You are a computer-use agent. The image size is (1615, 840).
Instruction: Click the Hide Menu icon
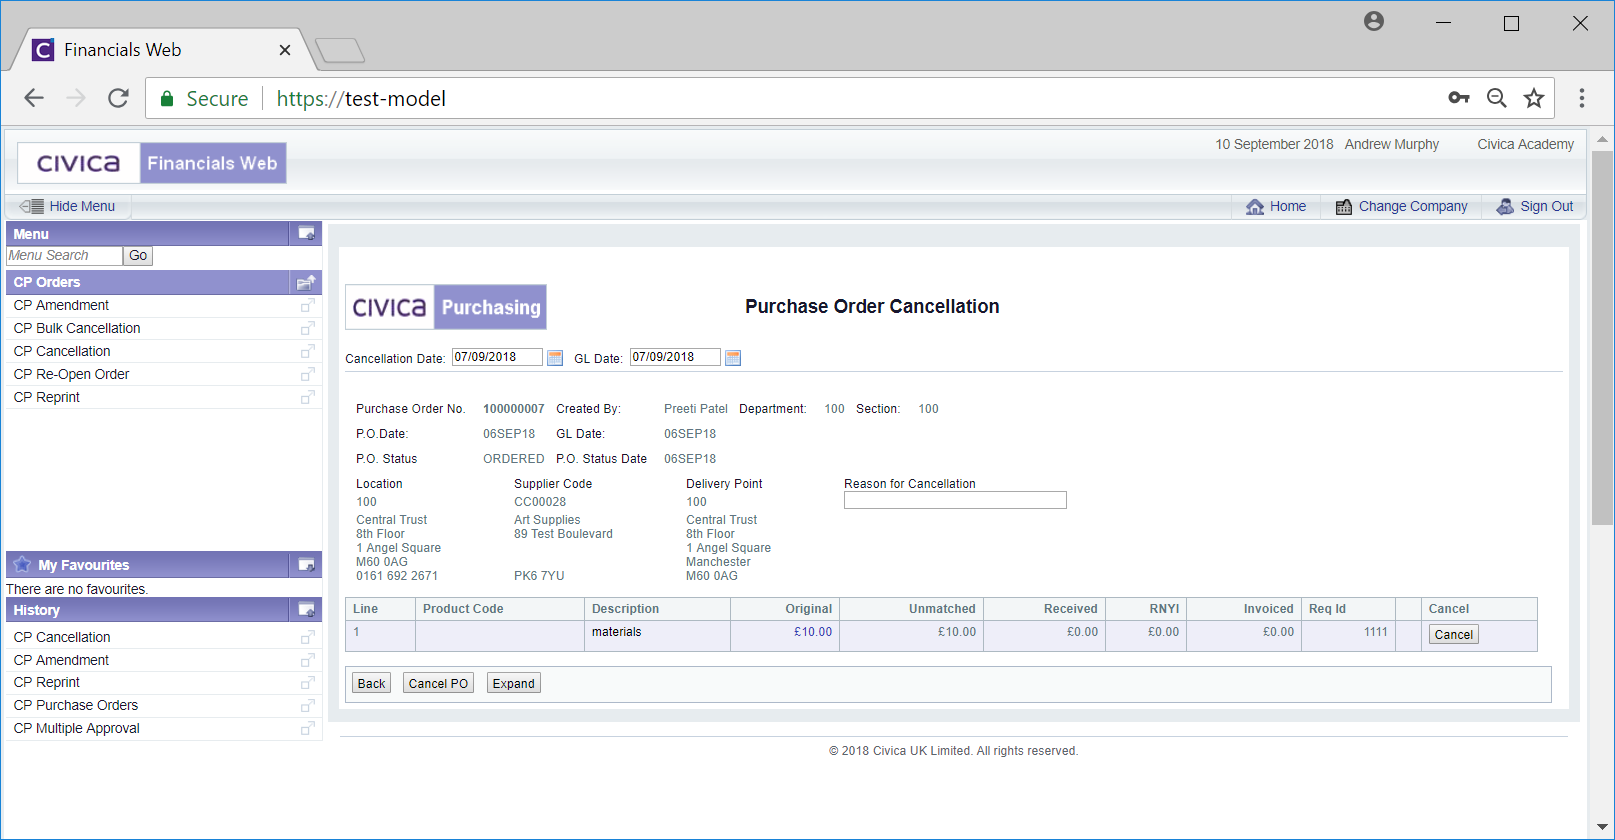(32, 206)
